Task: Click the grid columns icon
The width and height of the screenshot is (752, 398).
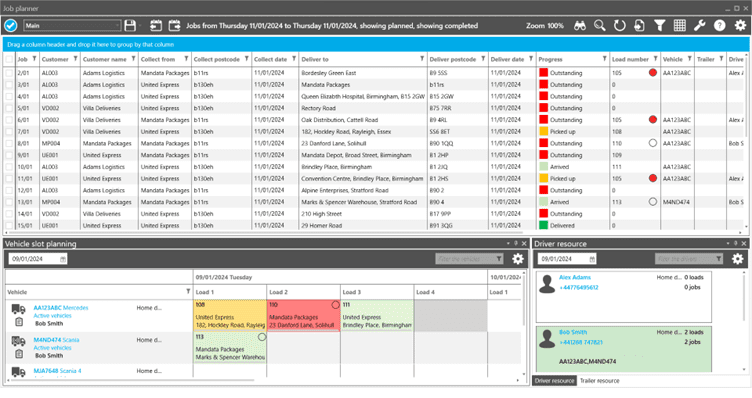Action: 680,25
